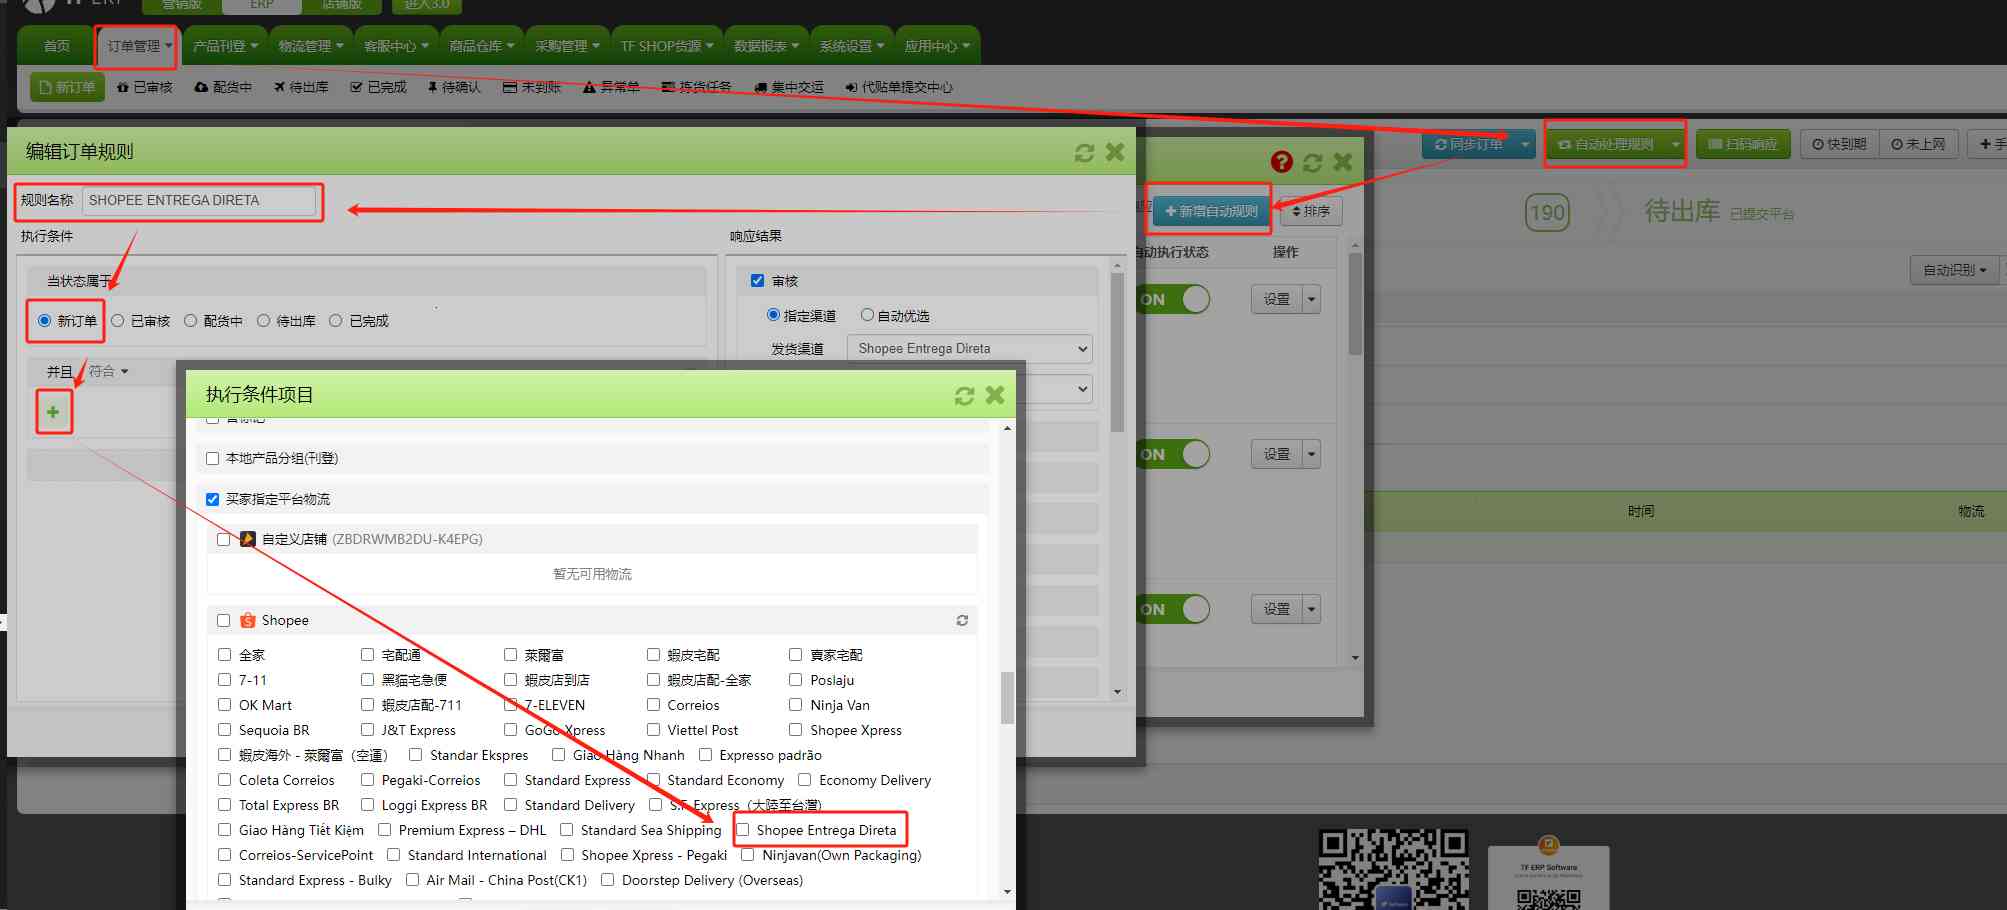Expand the 符合 condition dropdown
Image resolution: width=2007 pixels, height=910 pixels.
pyautogui.click(x=108, y=372)
